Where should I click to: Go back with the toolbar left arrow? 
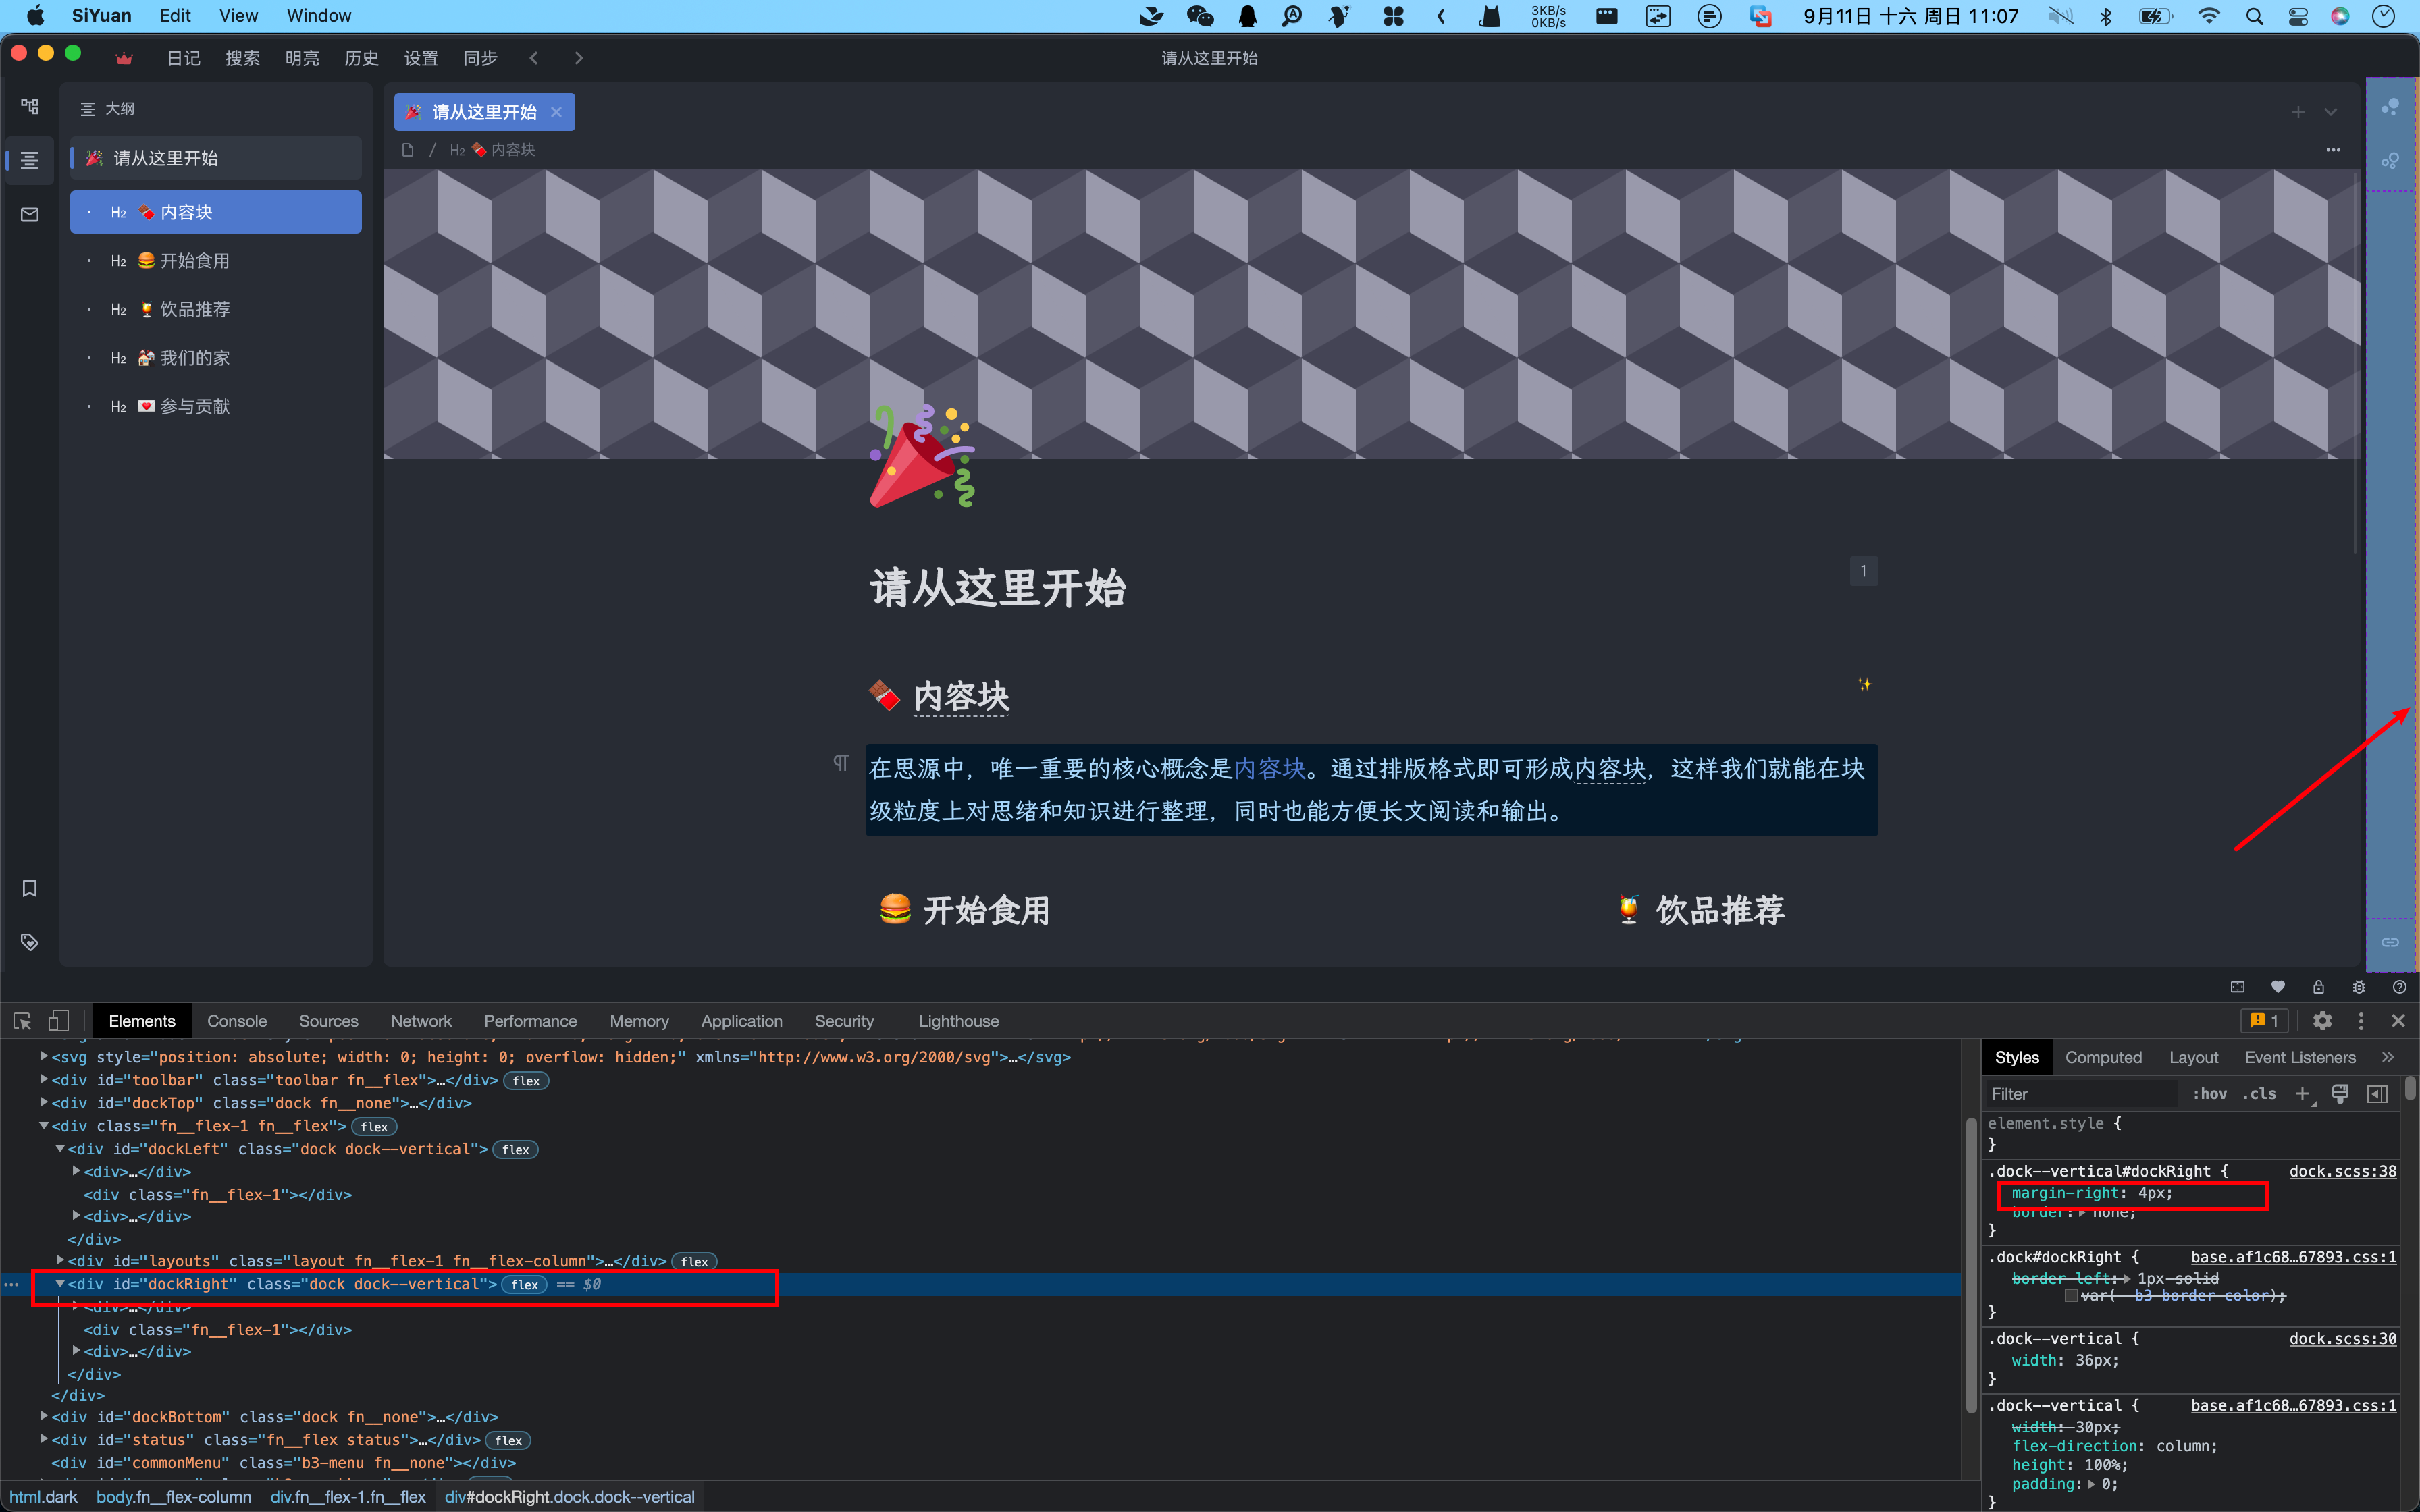coord(534,58)
